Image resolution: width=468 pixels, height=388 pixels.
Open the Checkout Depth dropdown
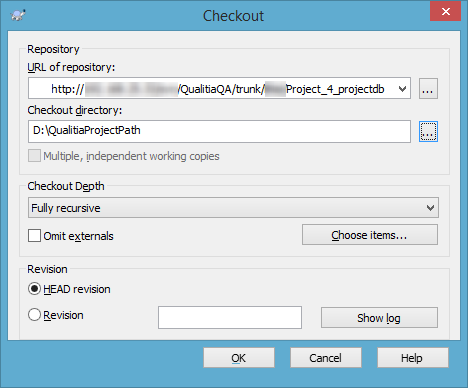pos(430,208)
